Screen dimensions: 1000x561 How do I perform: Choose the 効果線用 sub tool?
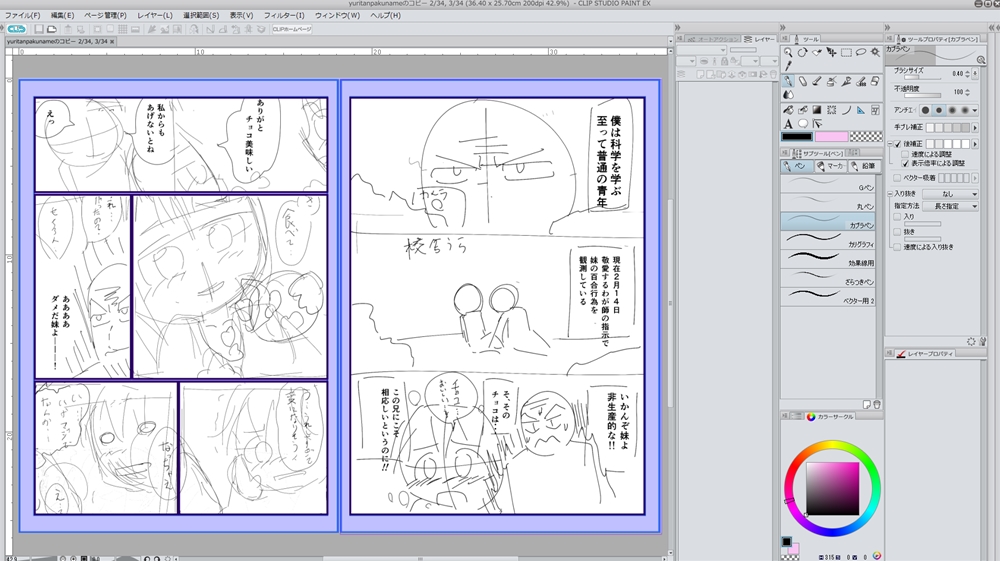(x=828, y=259)
